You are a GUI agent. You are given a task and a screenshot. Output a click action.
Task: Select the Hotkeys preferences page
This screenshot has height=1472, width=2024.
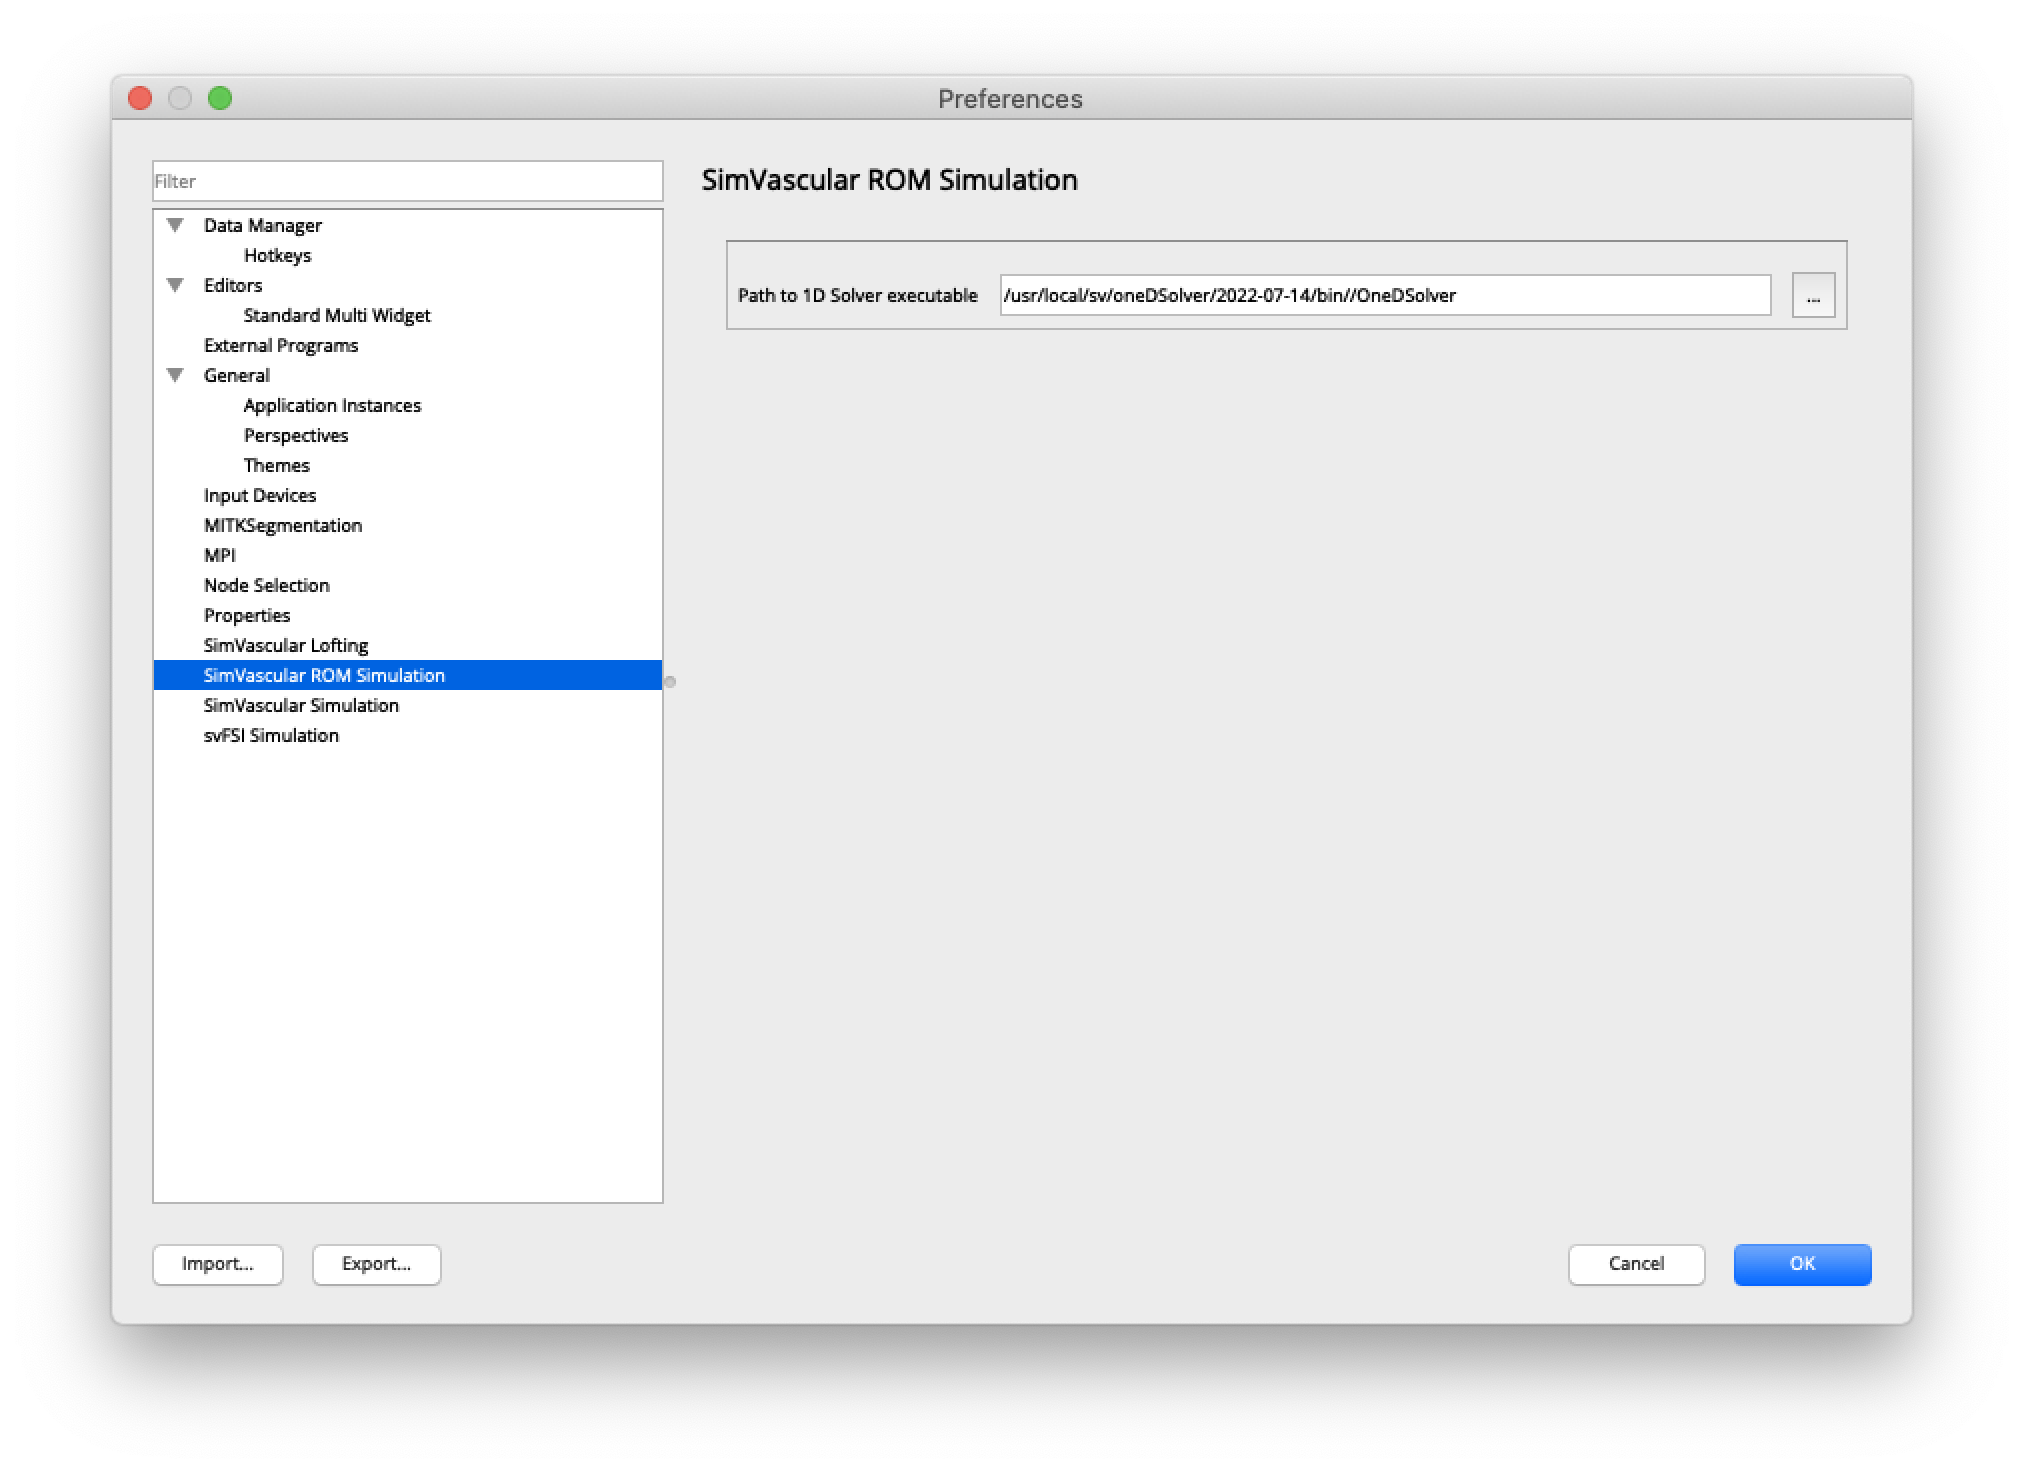point(276,255)
